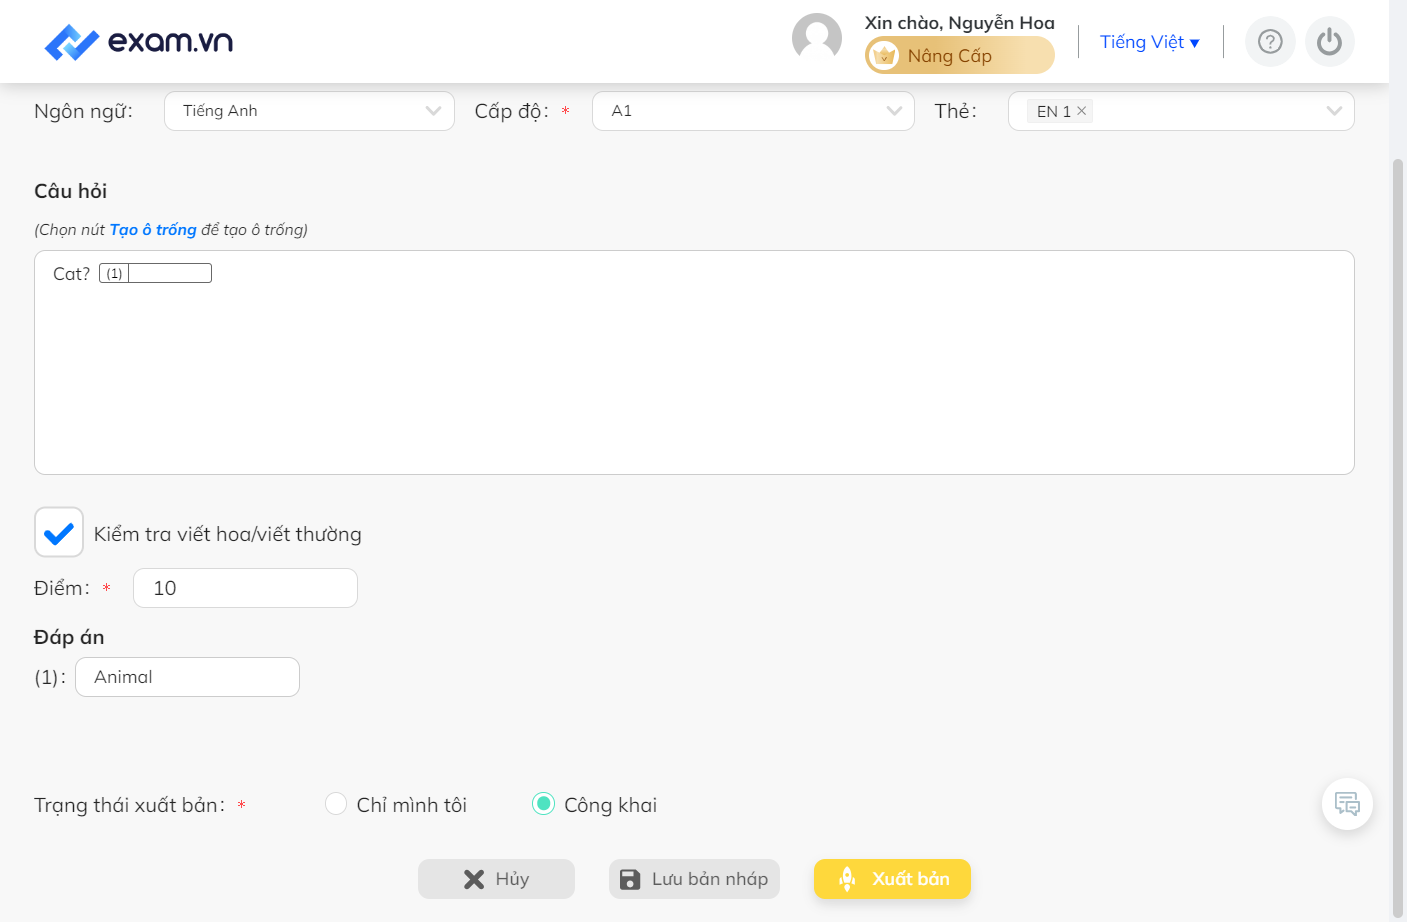Image resolution: width=1407 pixels, height=922 pixels.
Task: Open the chat feedback bubble icon
Action: (1347, 804)
